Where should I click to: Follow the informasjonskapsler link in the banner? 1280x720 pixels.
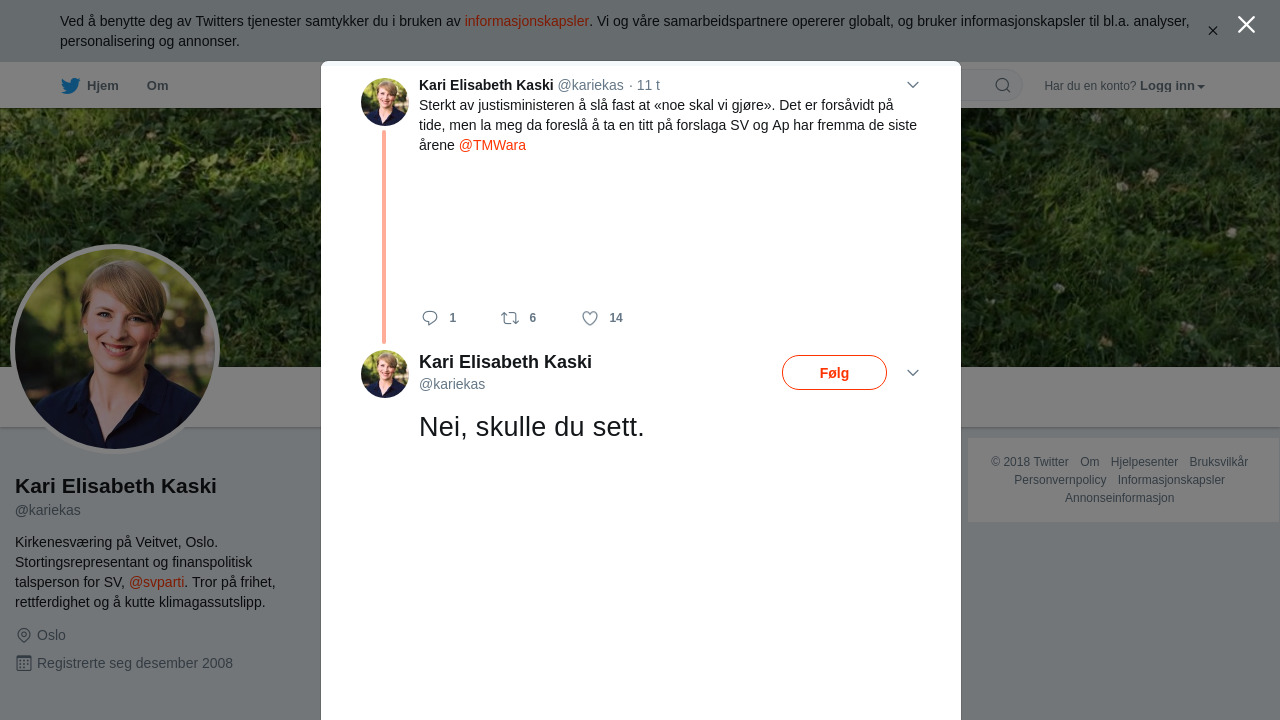click(x=526, y=21)
